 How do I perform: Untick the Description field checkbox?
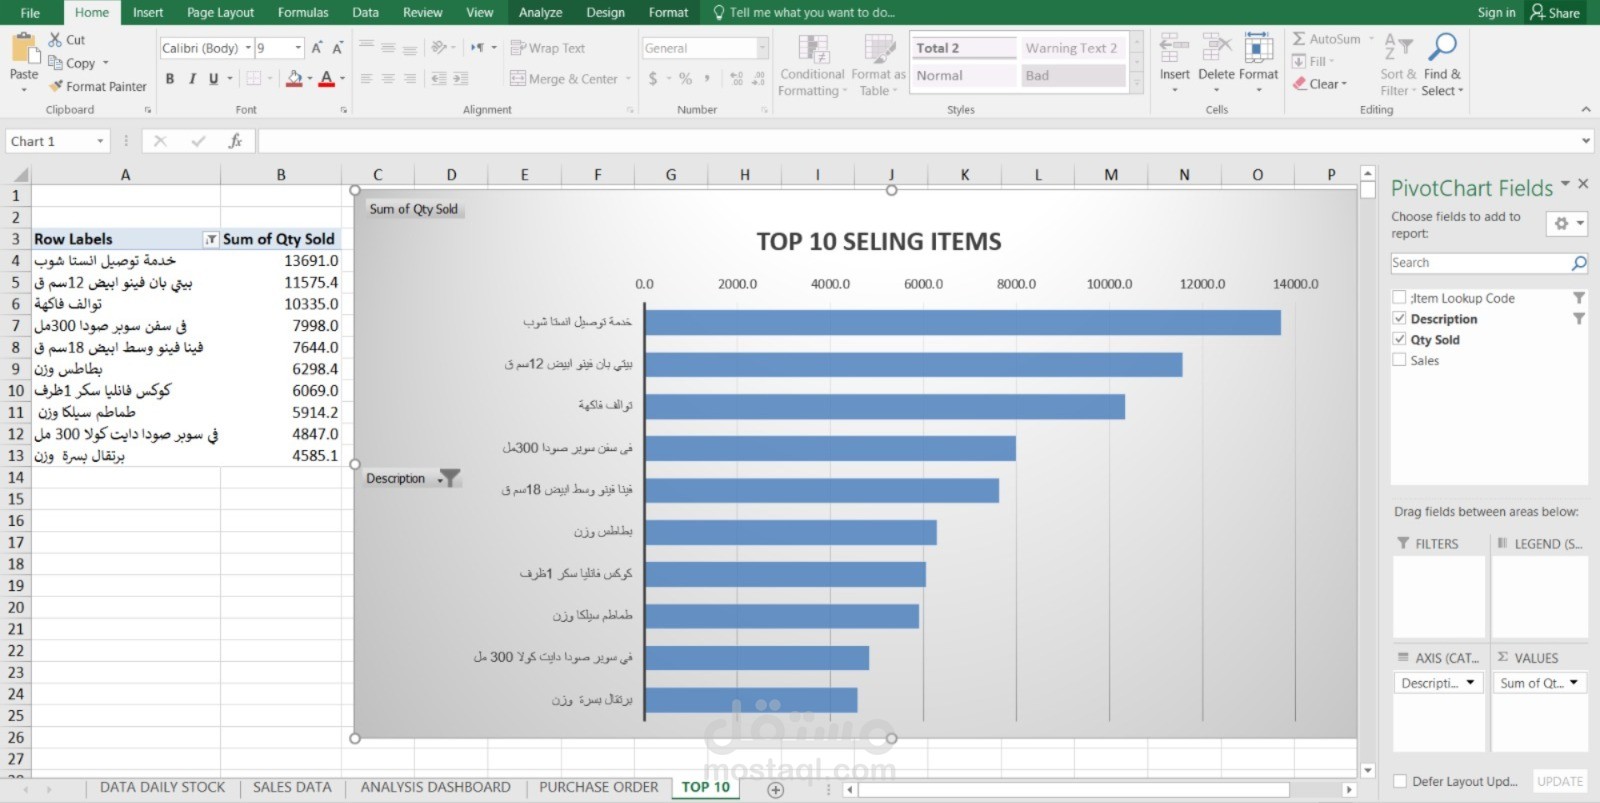pyautogui.click(x=1399, y=318)
